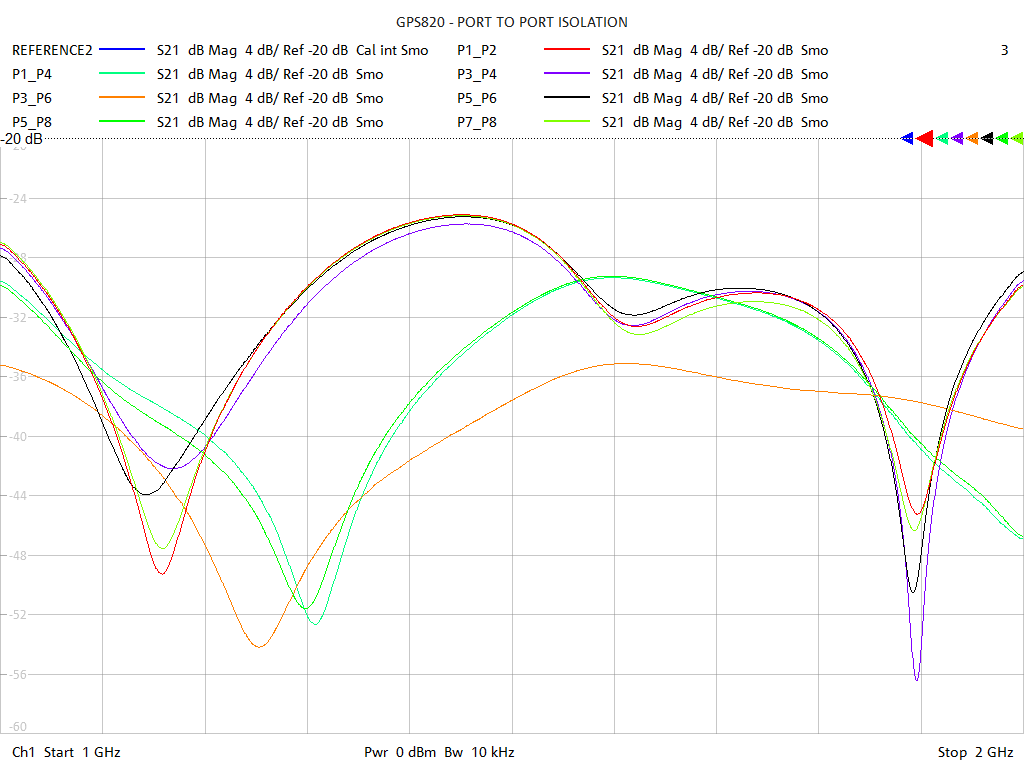Select the P5_P6 trace label

[x=477, y=98]
